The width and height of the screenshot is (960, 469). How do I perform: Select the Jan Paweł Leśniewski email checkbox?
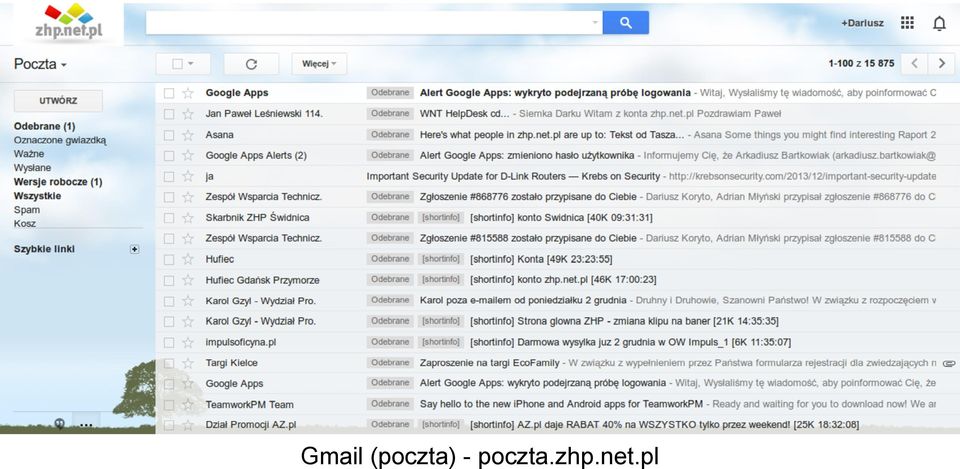pos(169,114)
